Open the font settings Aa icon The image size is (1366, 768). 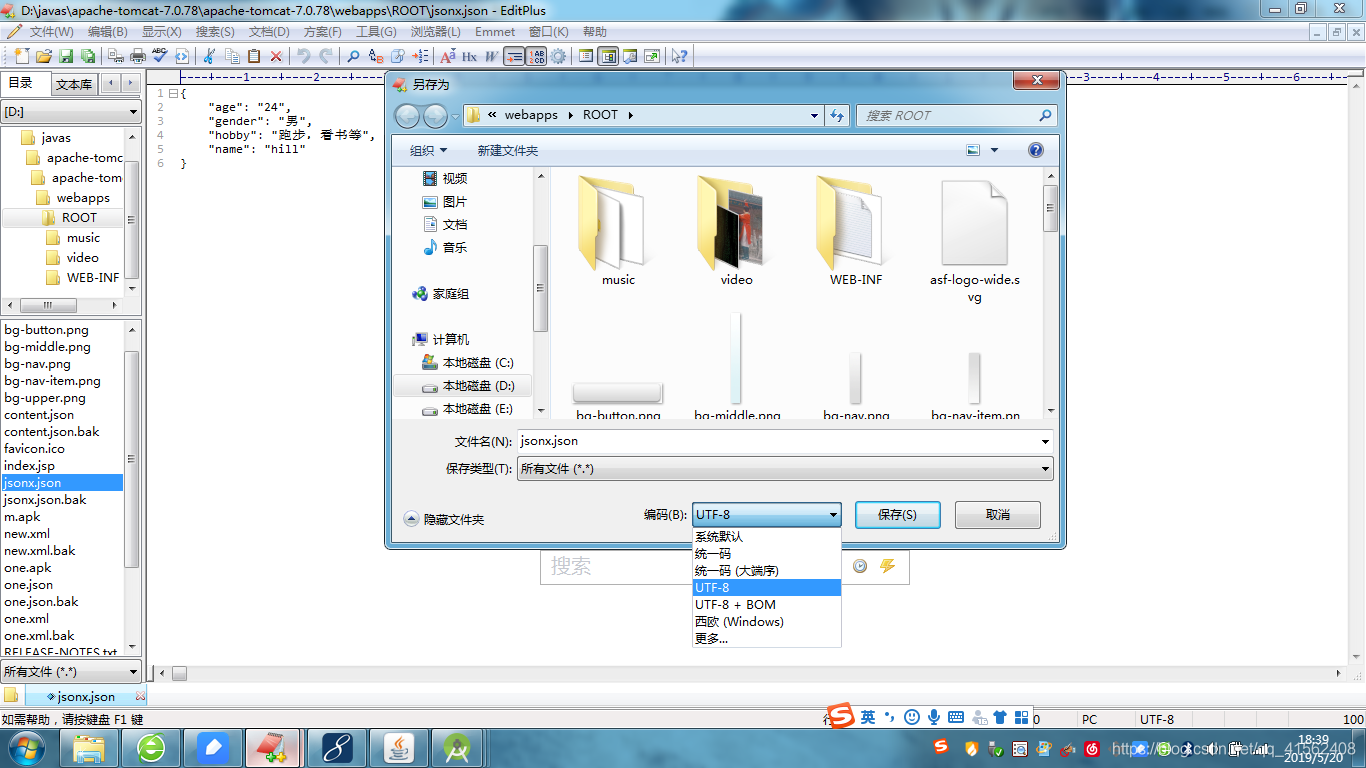448,56
